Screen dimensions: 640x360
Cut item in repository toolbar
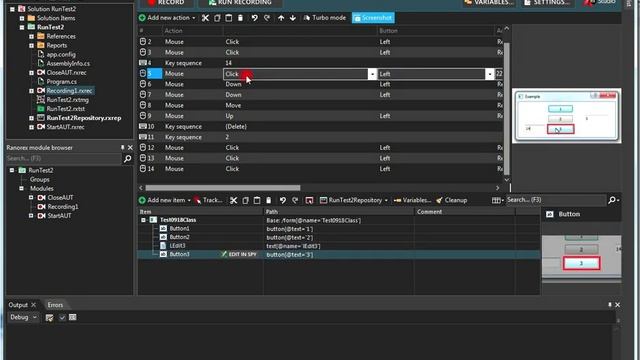tap(233, 200)
